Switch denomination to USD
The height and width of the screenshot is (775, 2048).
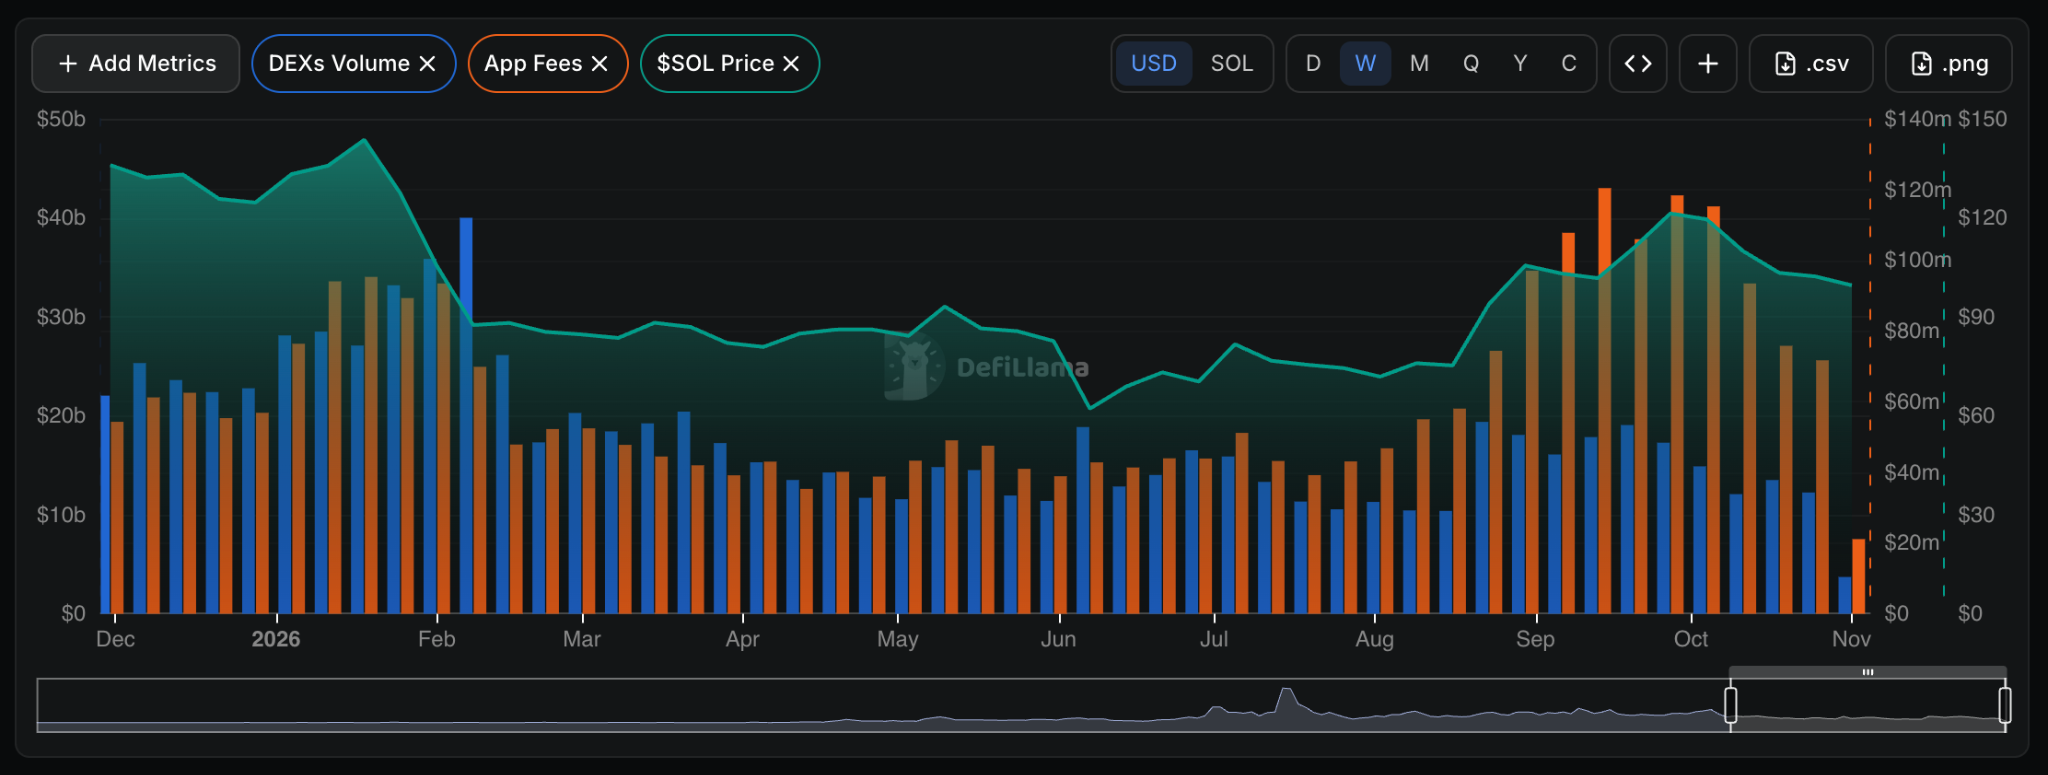point(1153,64)
